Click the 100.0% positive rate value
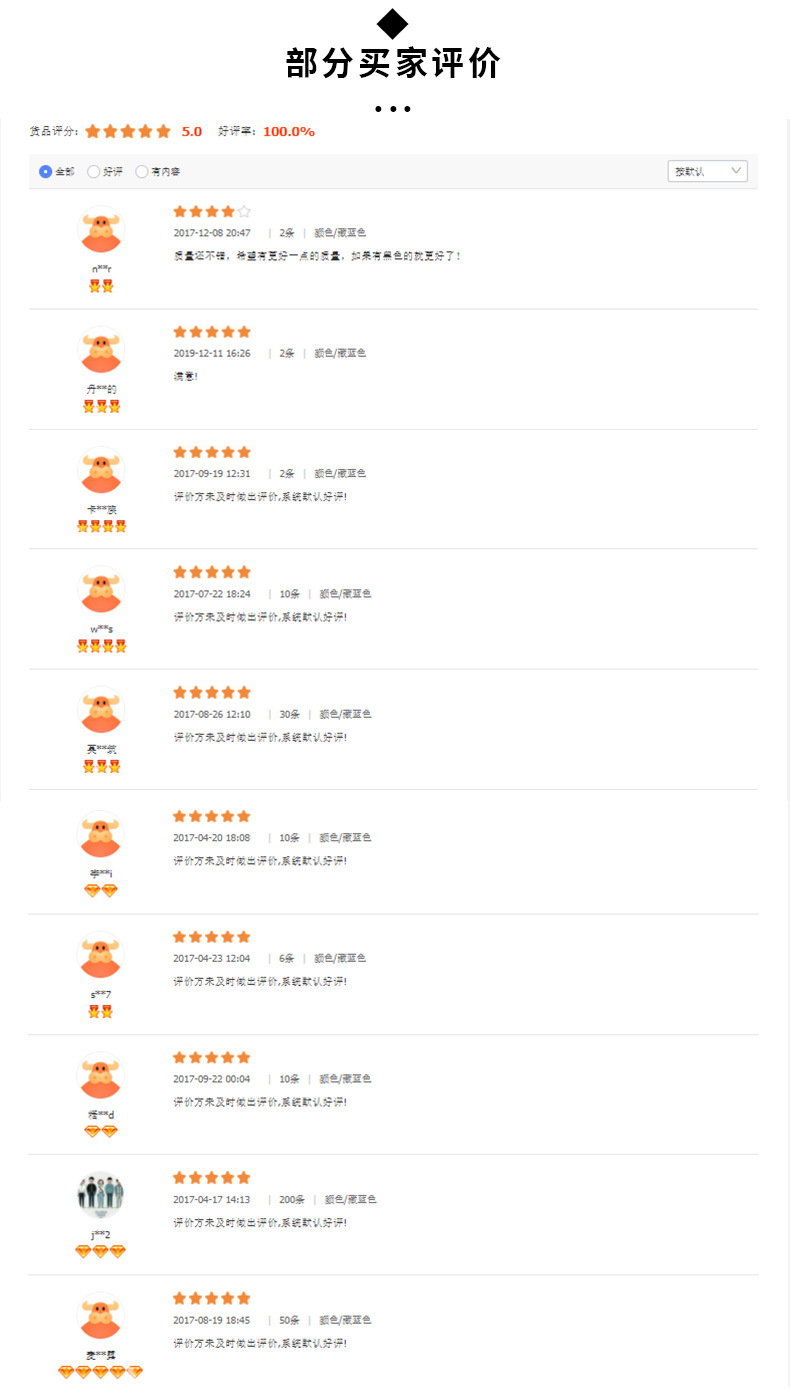Viewport: 790px width, 1391px height. [x=289, y=132]
